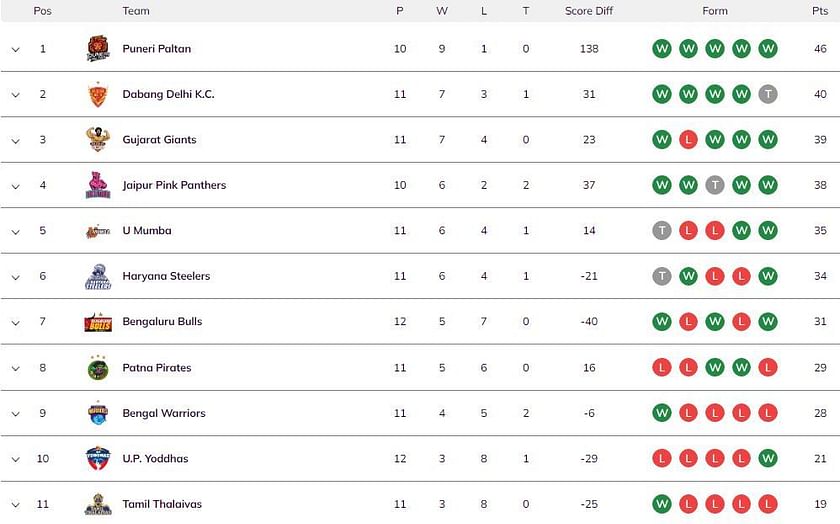
Task: Expand the Bengal Warriors row chevron
Action: [x=16, y=414]
